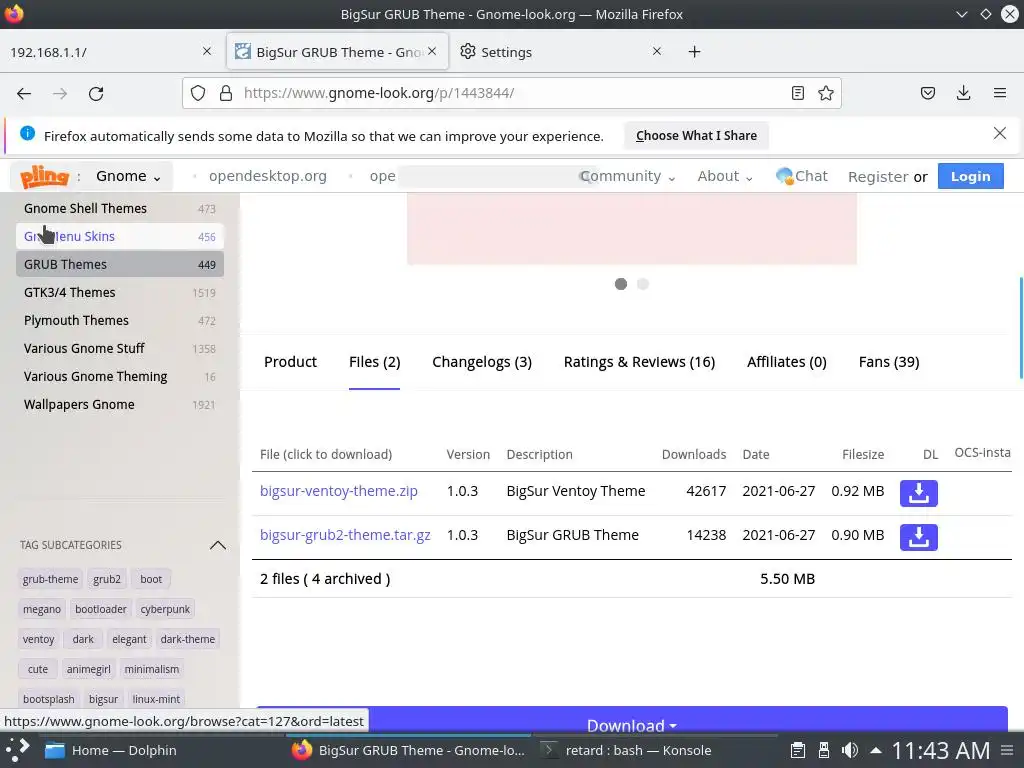
Task: Open Various Gnome Theming category
Action: (120, 377)
